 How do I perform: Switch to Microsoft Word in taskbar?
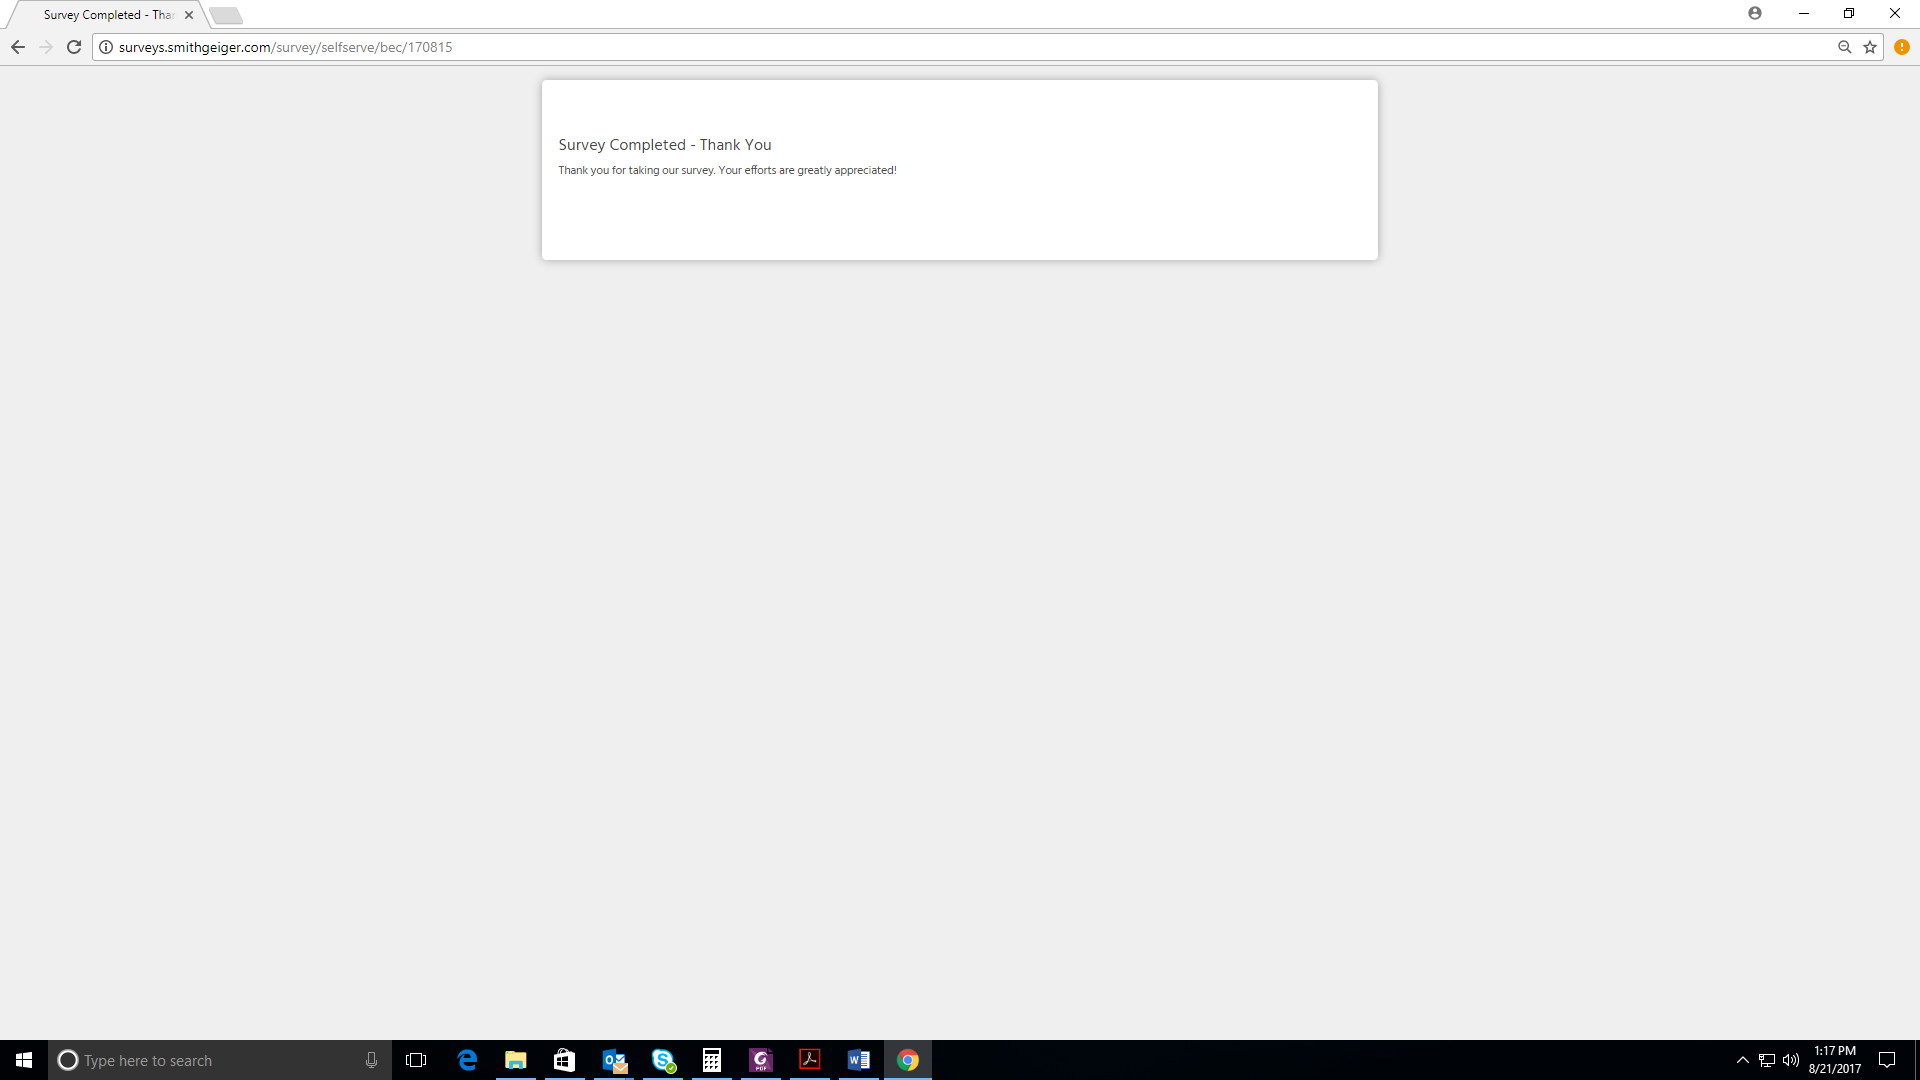pos(859,1060)
